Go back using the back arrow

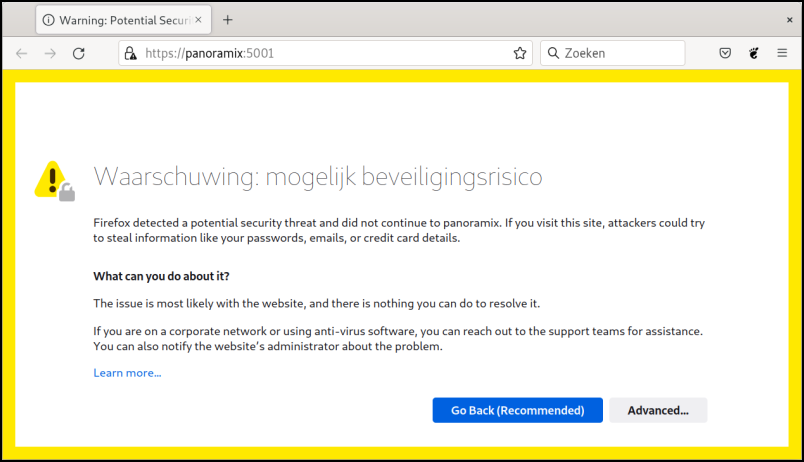[x=22, y=53]
